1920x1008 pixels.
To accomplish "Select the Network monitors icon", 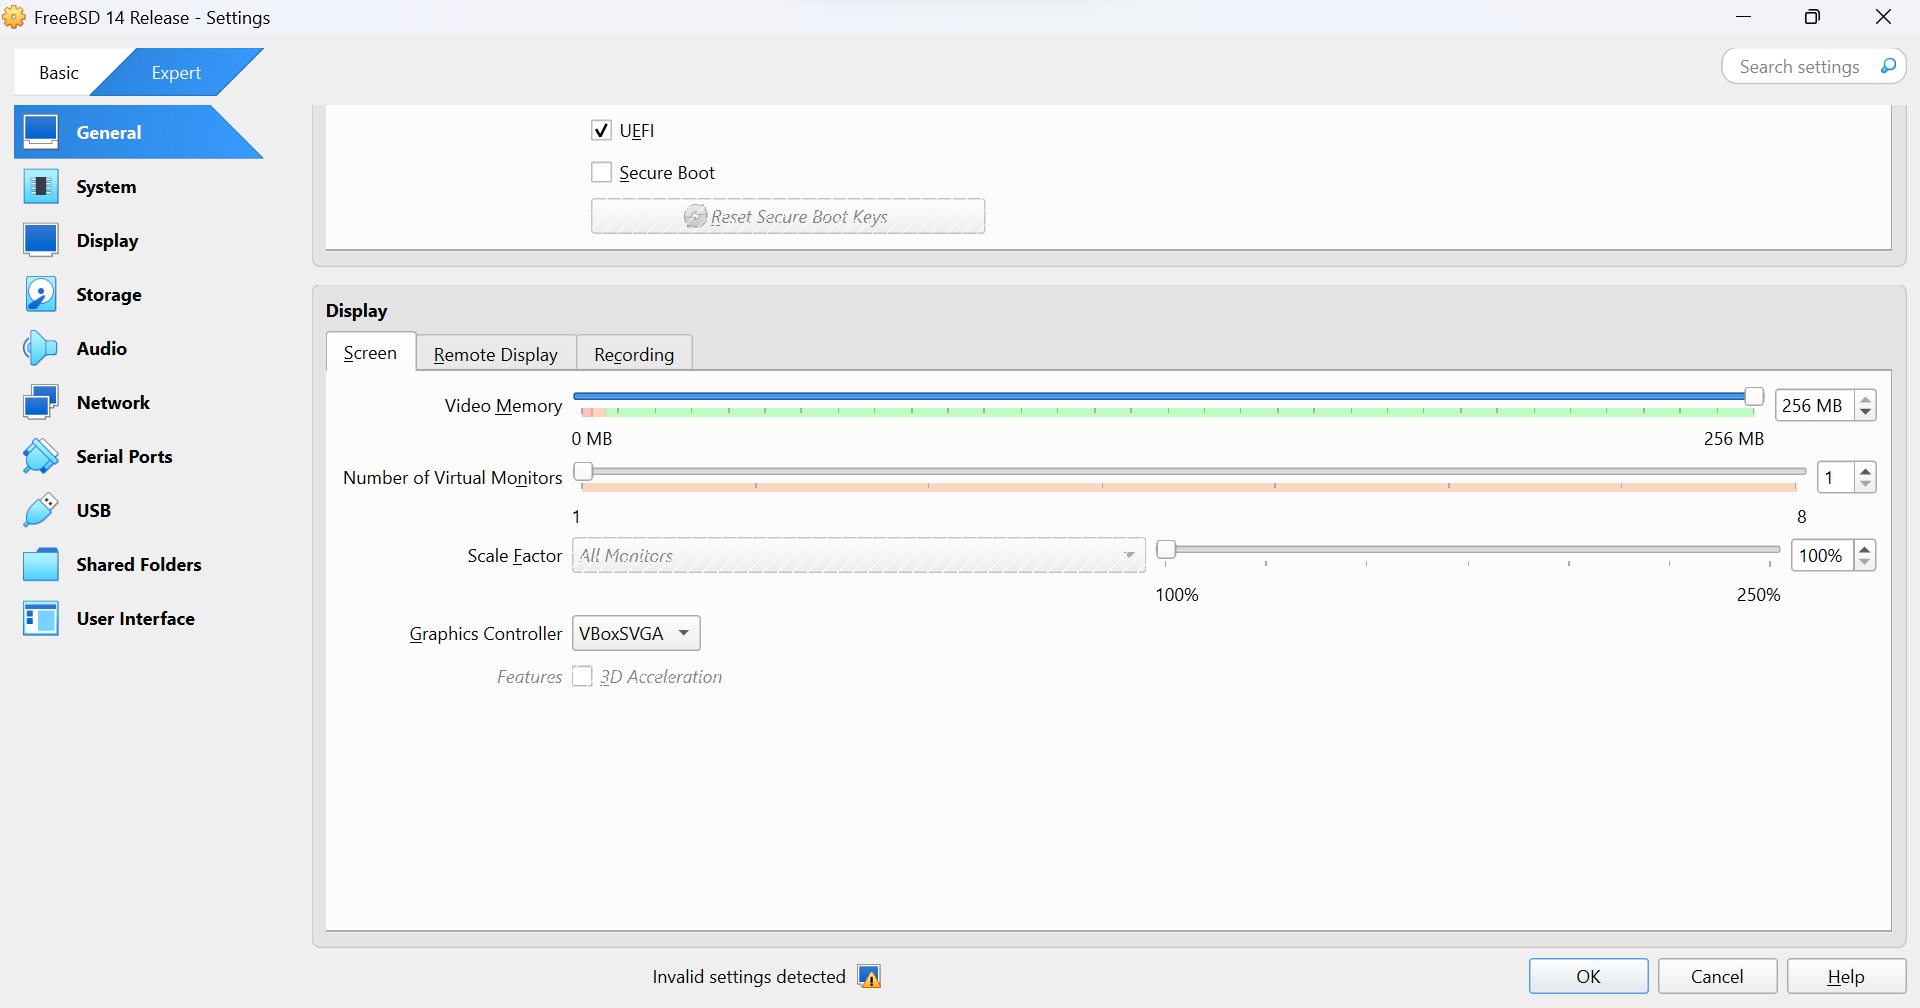I will click(x=41, y=403).
